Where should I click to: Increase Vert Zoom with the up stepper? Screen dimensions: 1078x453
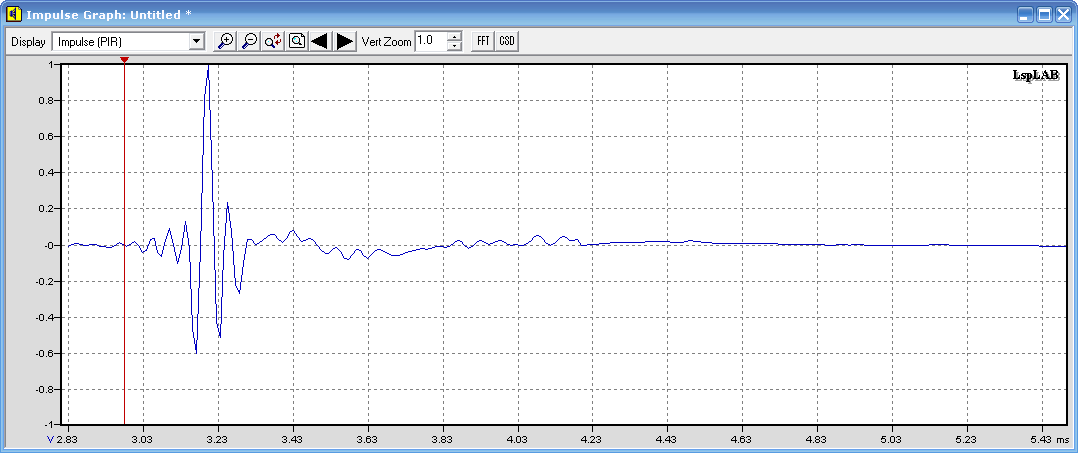[x=454, y=36]
